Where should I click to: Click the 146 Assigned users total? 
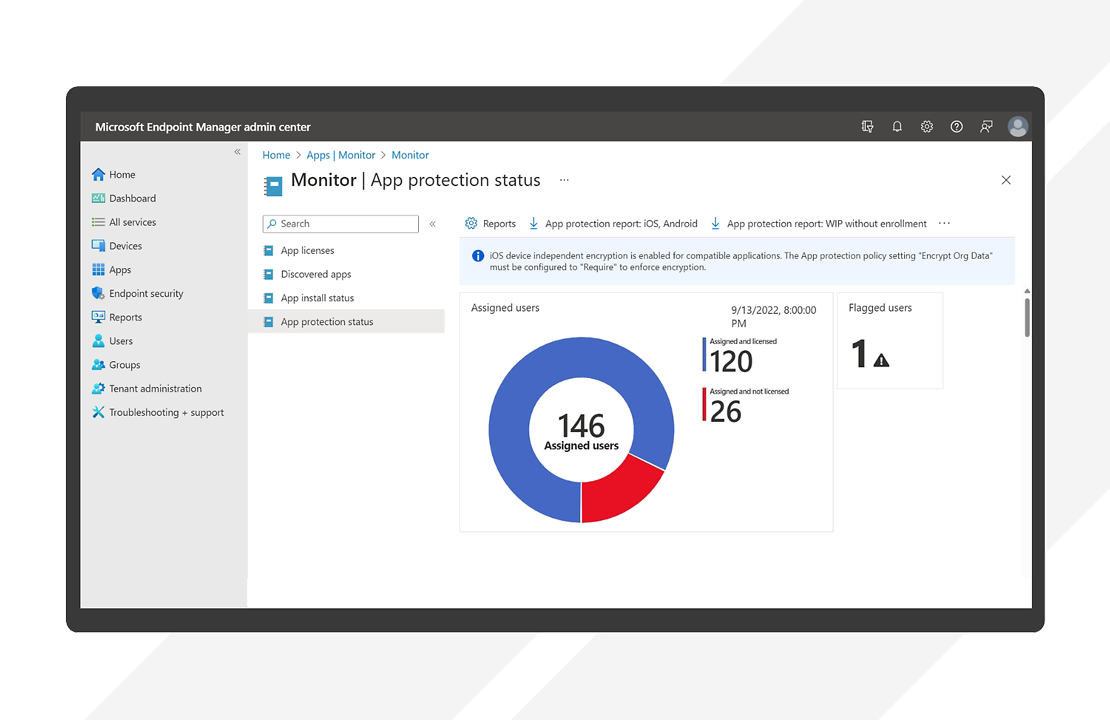pos(581,431)
